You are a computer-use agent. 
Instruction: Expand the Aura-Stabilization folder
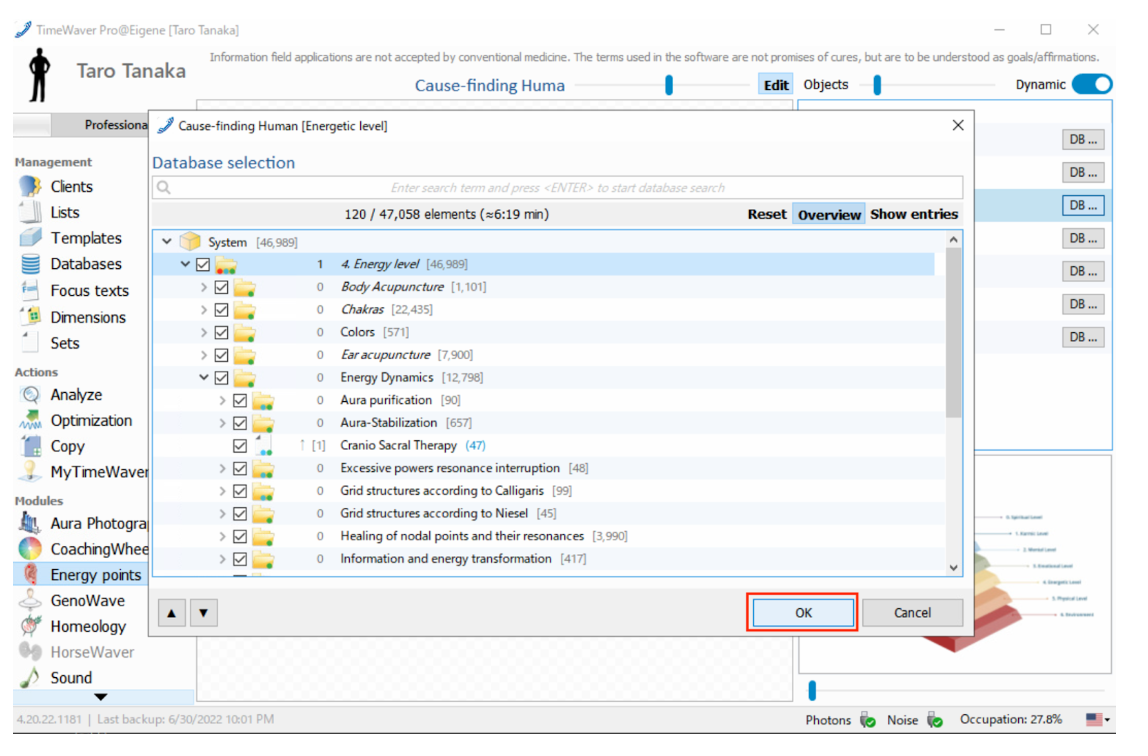click(223, 423)
